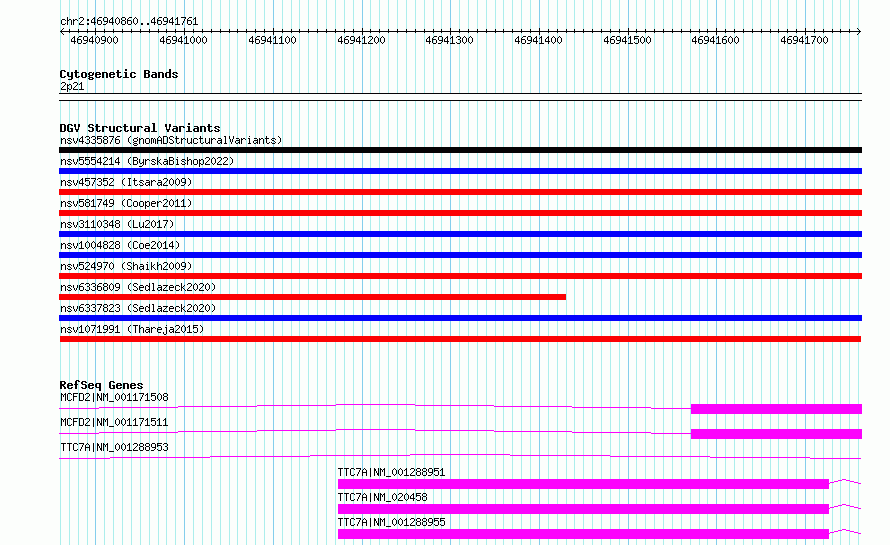Select the nsv3110348 Lu2017 blue bar

tap(460, 234)
